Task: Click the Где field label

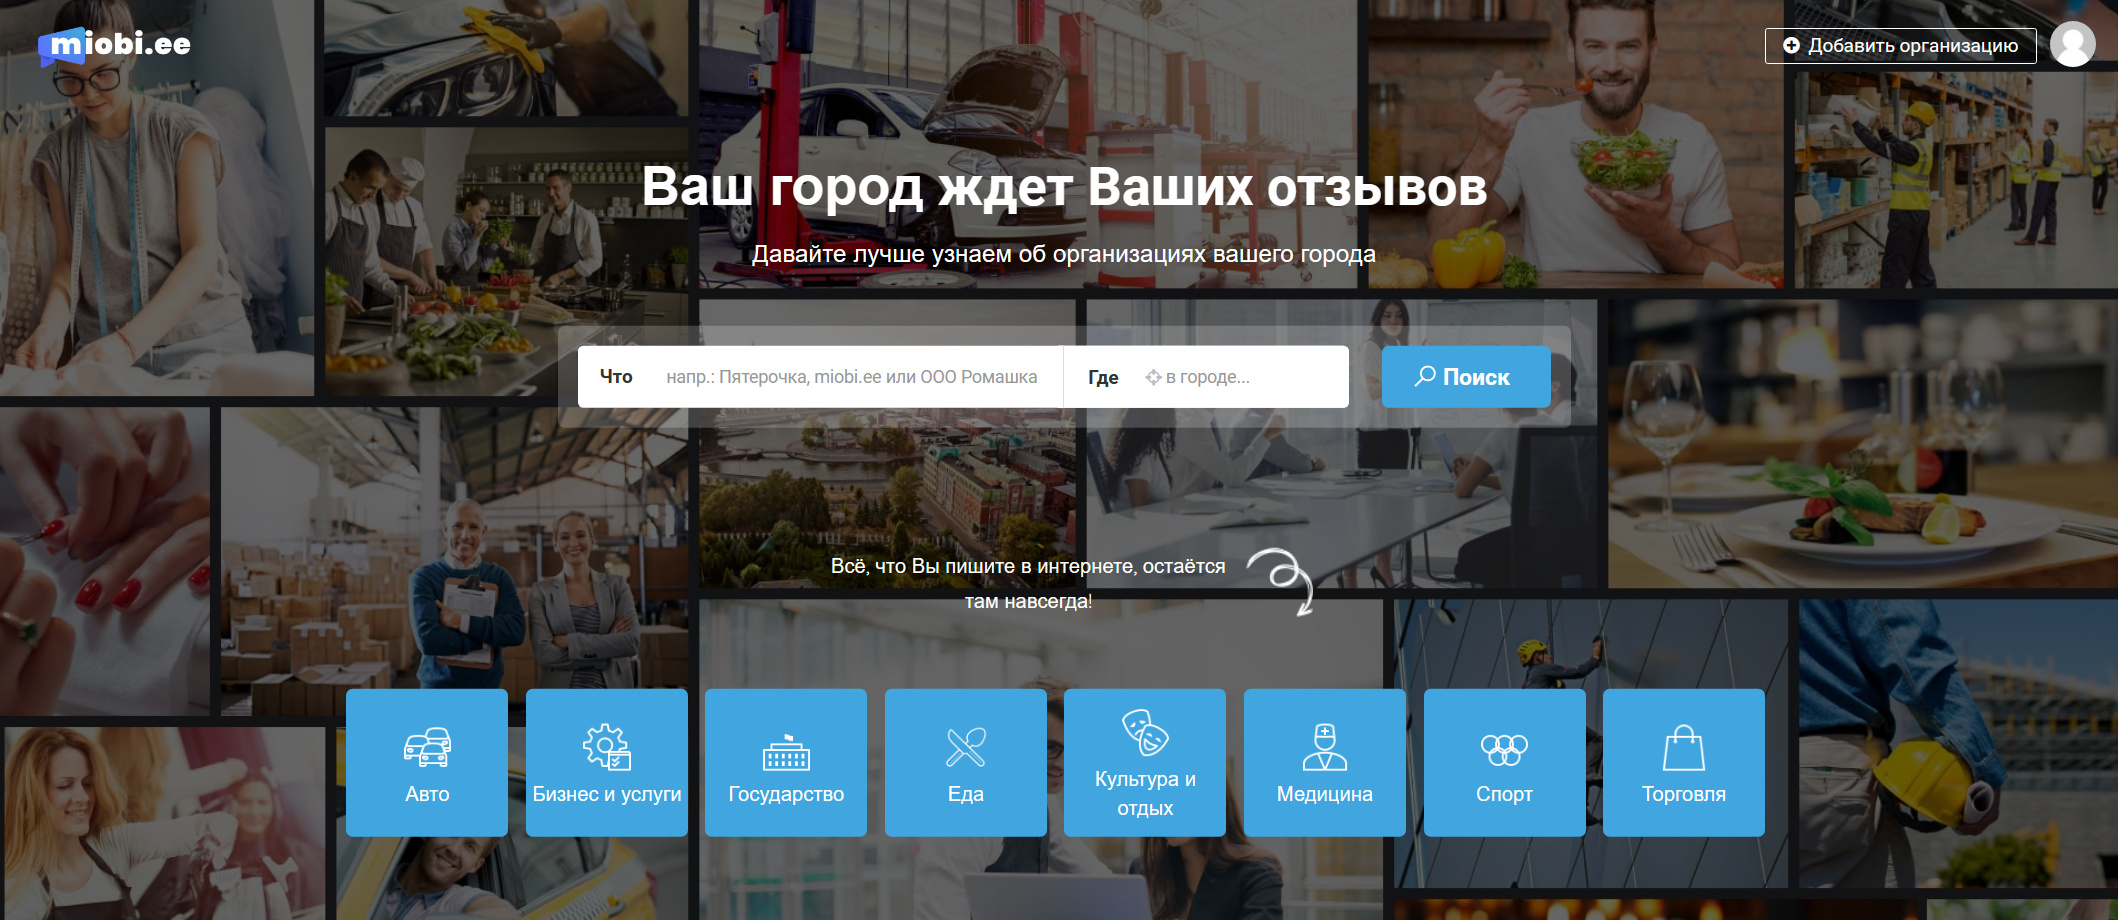Action: (x=1102, y=377)
